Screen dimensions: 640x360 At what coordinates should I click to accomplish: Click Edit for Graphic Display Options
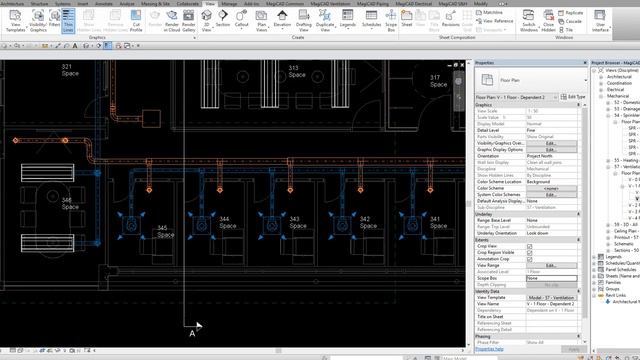click(551, 150)
